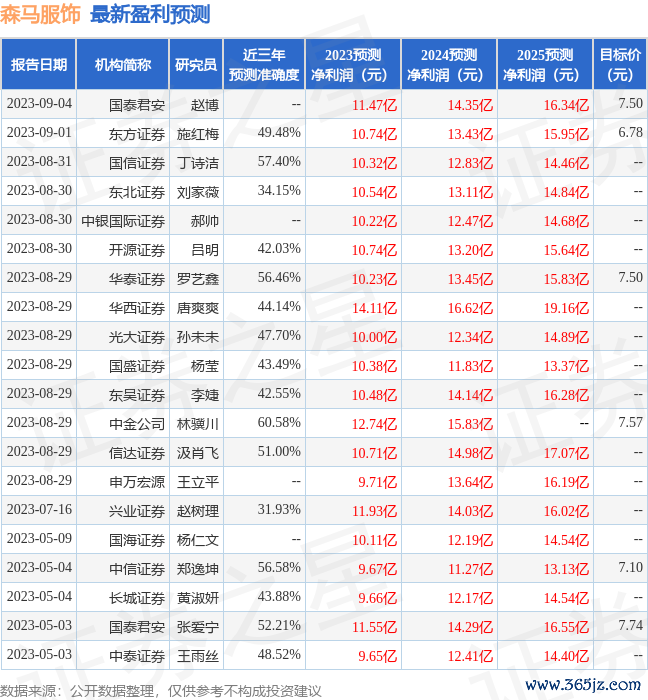Image resolution: width=648 pixels, height=700 pixels.
Task: Click 2023 profit forecast 9.65亿
Action: click(x=378, y=656)
